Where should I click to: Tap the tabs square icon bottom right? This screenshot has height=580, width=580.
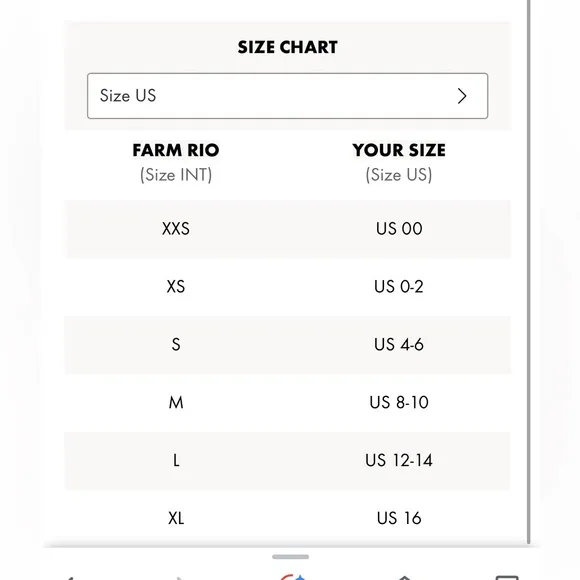507,577
